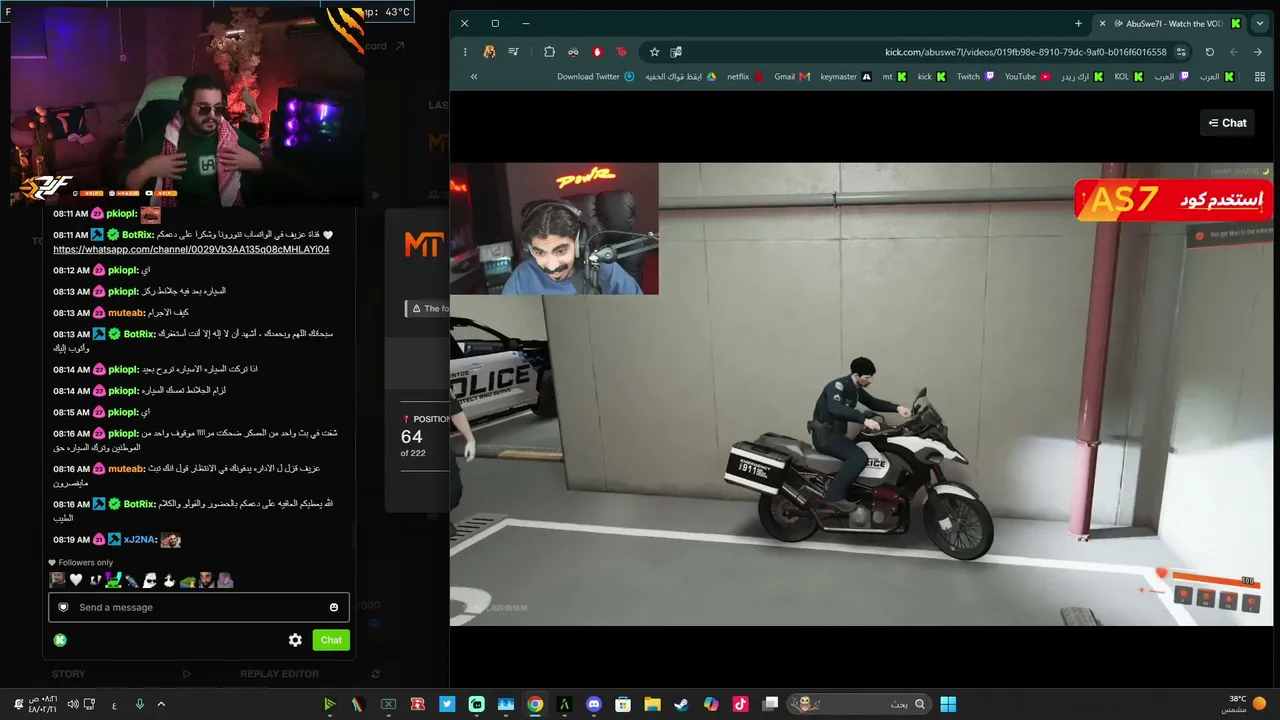Open site information icon beside the URL
1280x720 pixels.
point(1181,52)
